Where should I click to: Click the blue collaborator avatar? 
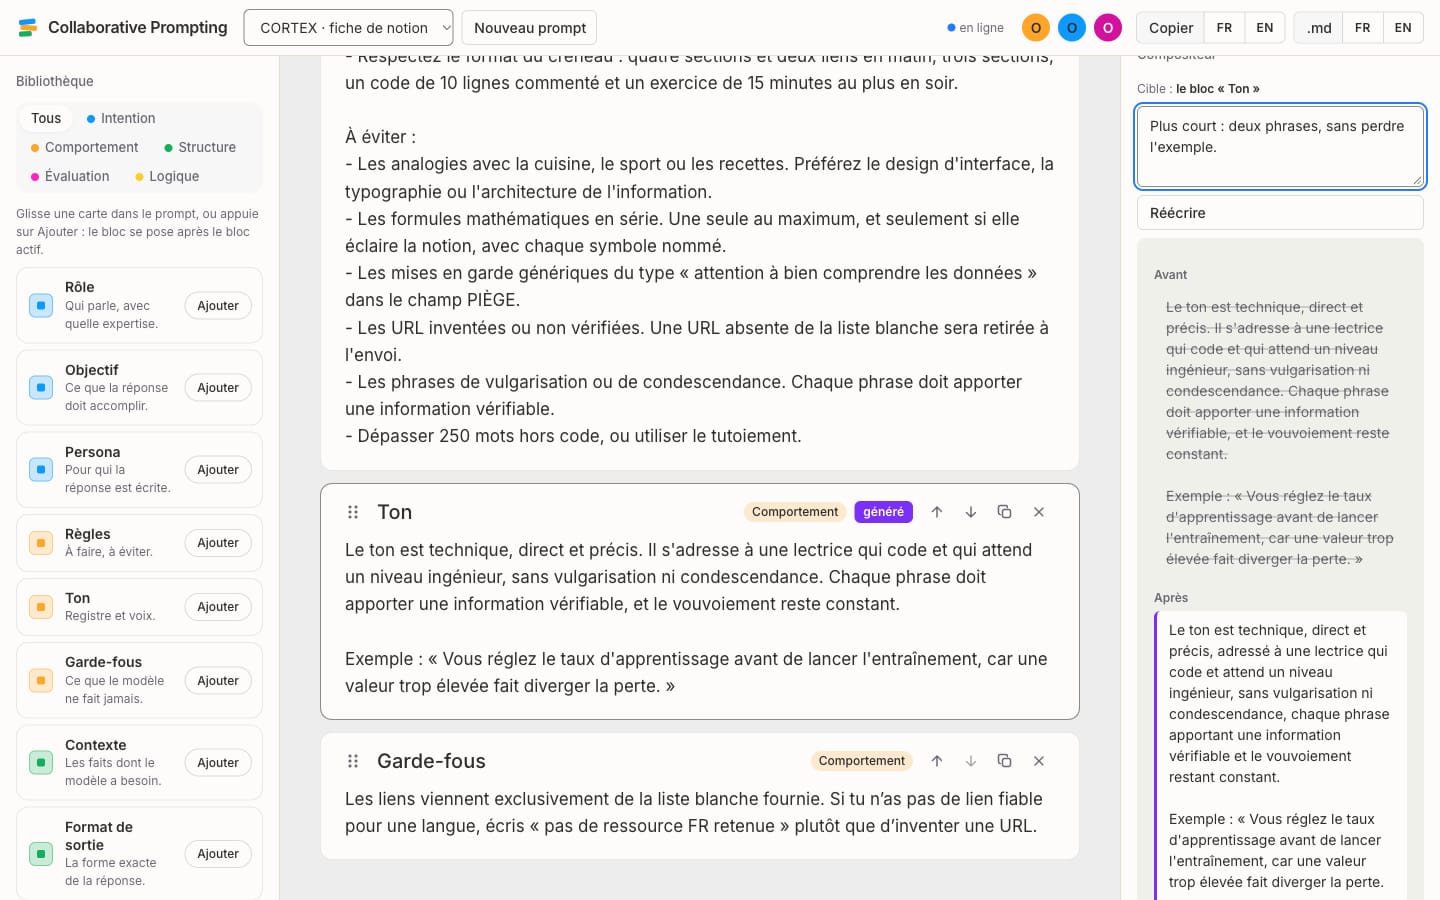point(1072,28)
